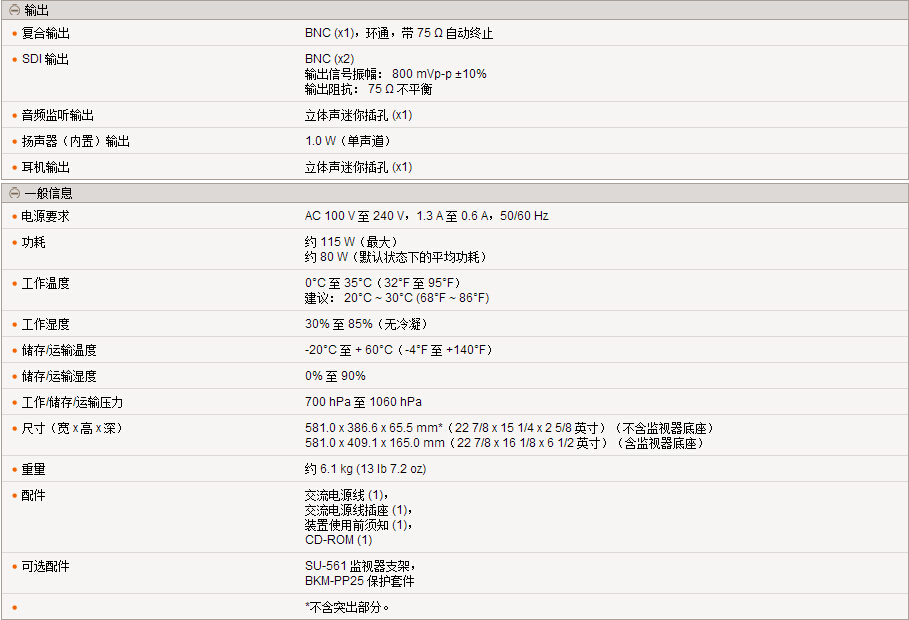Click the 尺寸（宽 x 高 x 深）label
909x620 pixels.
(72, 428)
